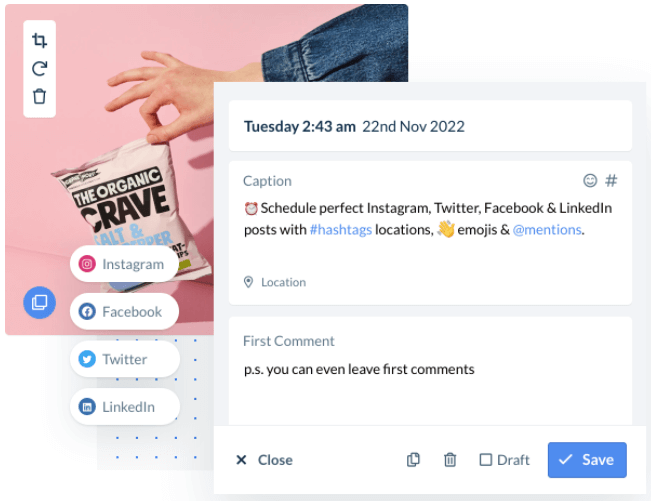
Task: Click the blue multi-image gallery icon
Action: [x=39, y=302]
